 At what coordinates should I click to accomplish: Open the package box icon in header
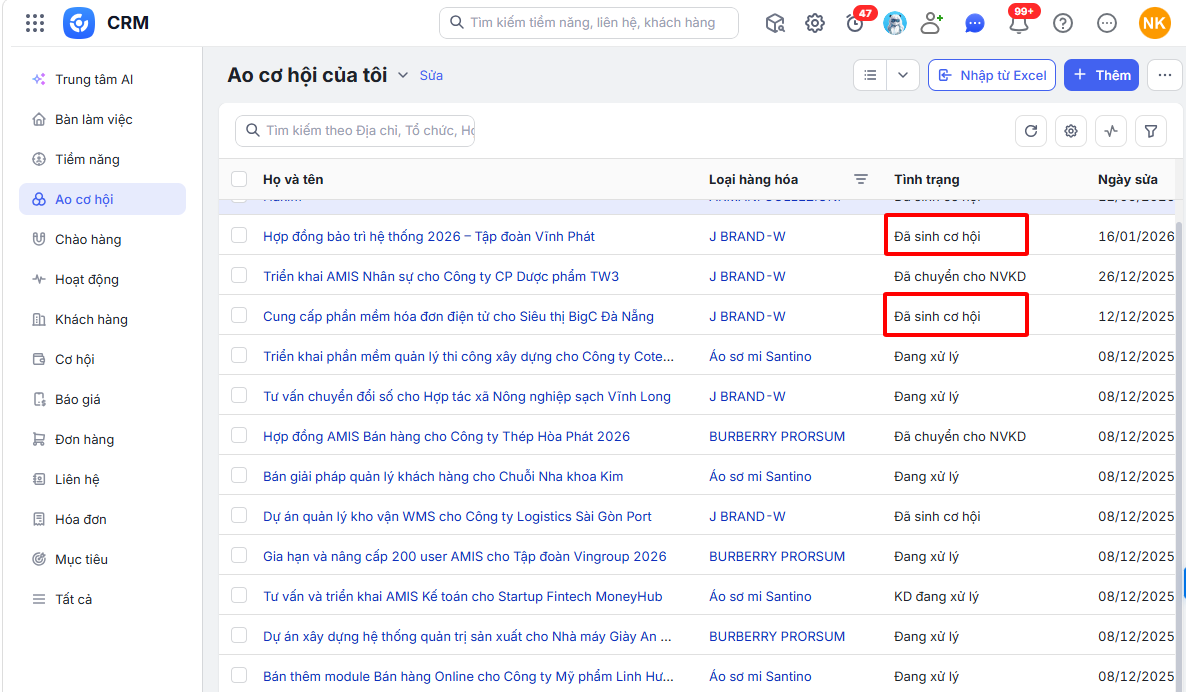coord(775,23)
